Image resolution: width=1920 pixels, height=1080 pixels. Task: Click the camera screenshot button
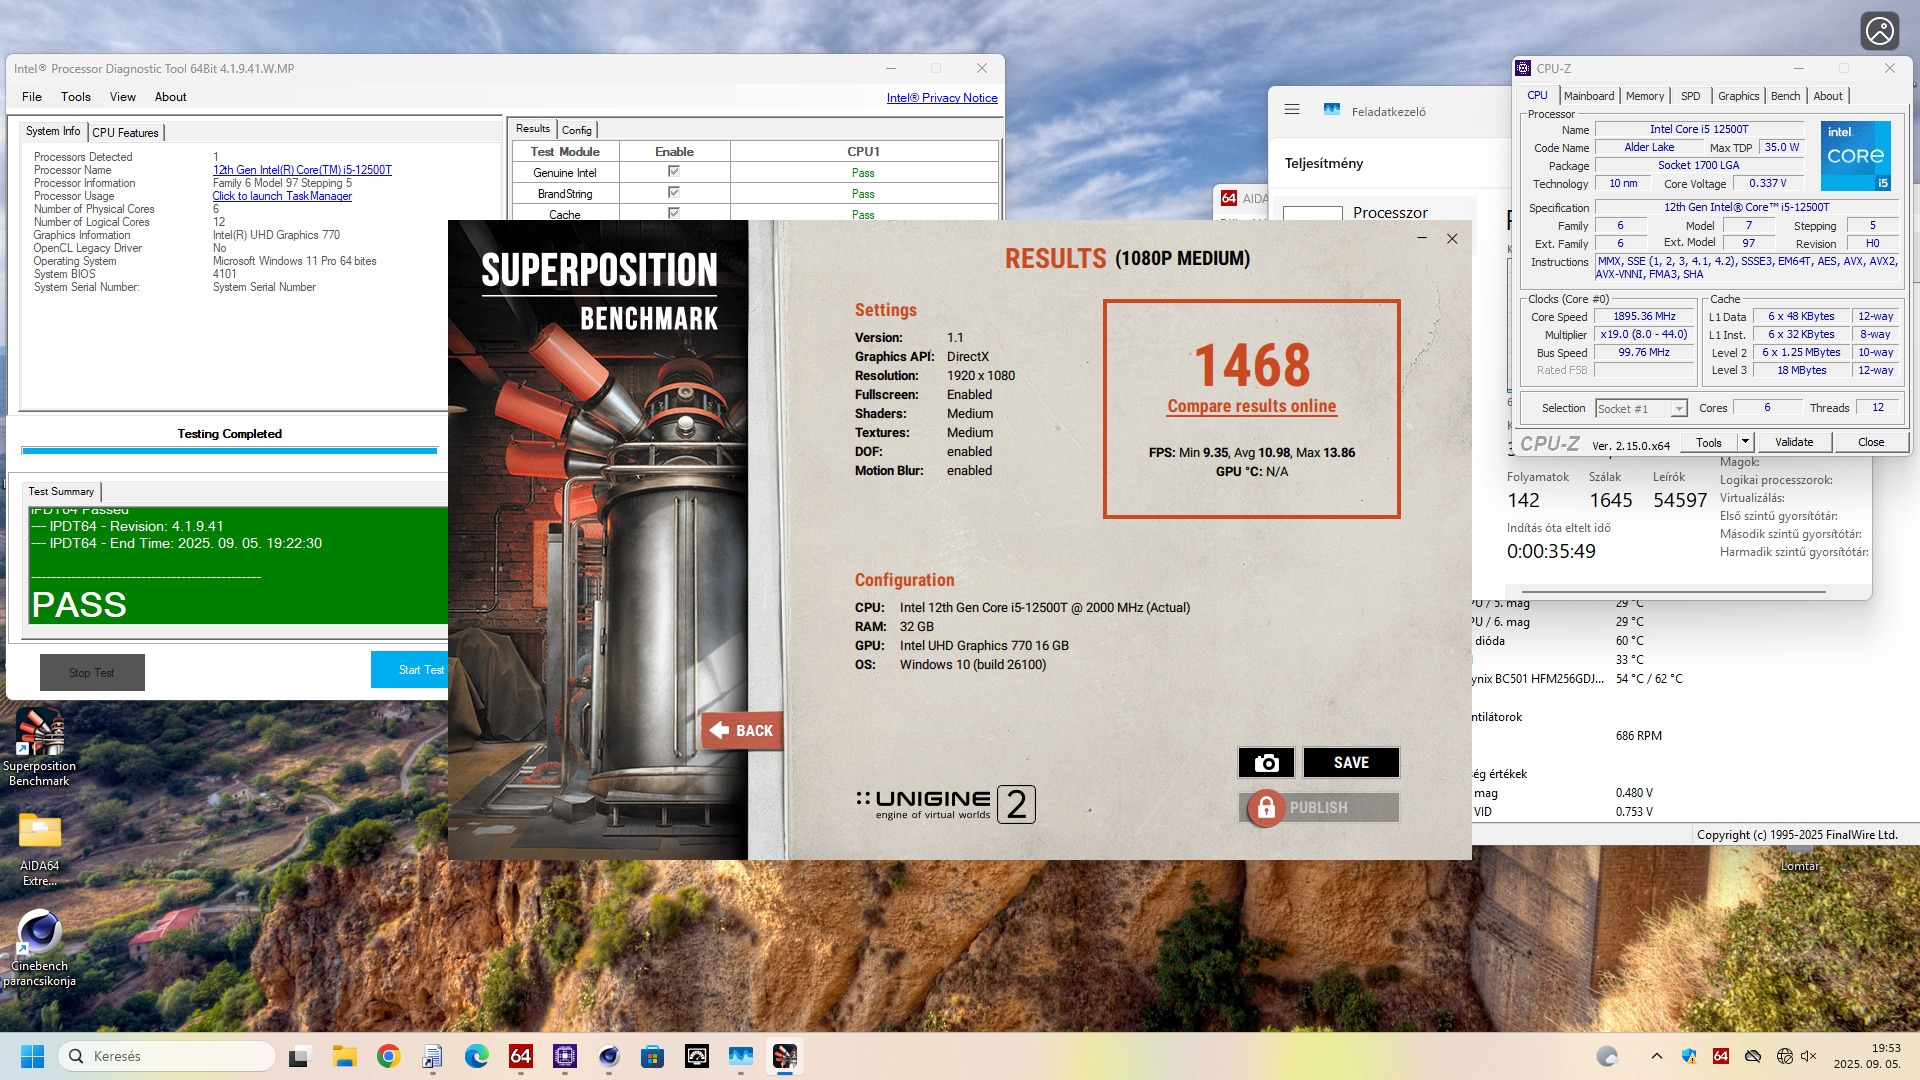point(1266,763)
